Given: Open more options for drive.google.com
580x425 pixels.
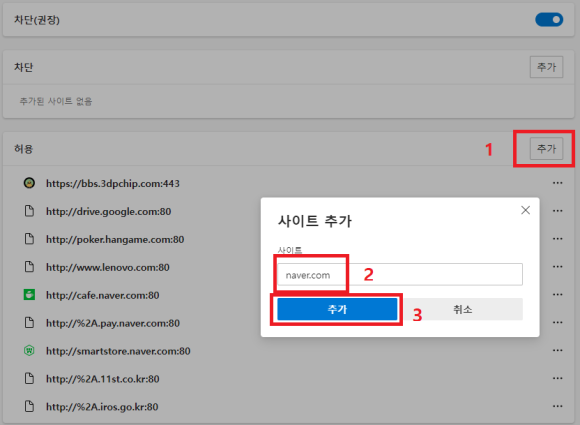Looking at the screenshot, I should (x=557, y=211).
